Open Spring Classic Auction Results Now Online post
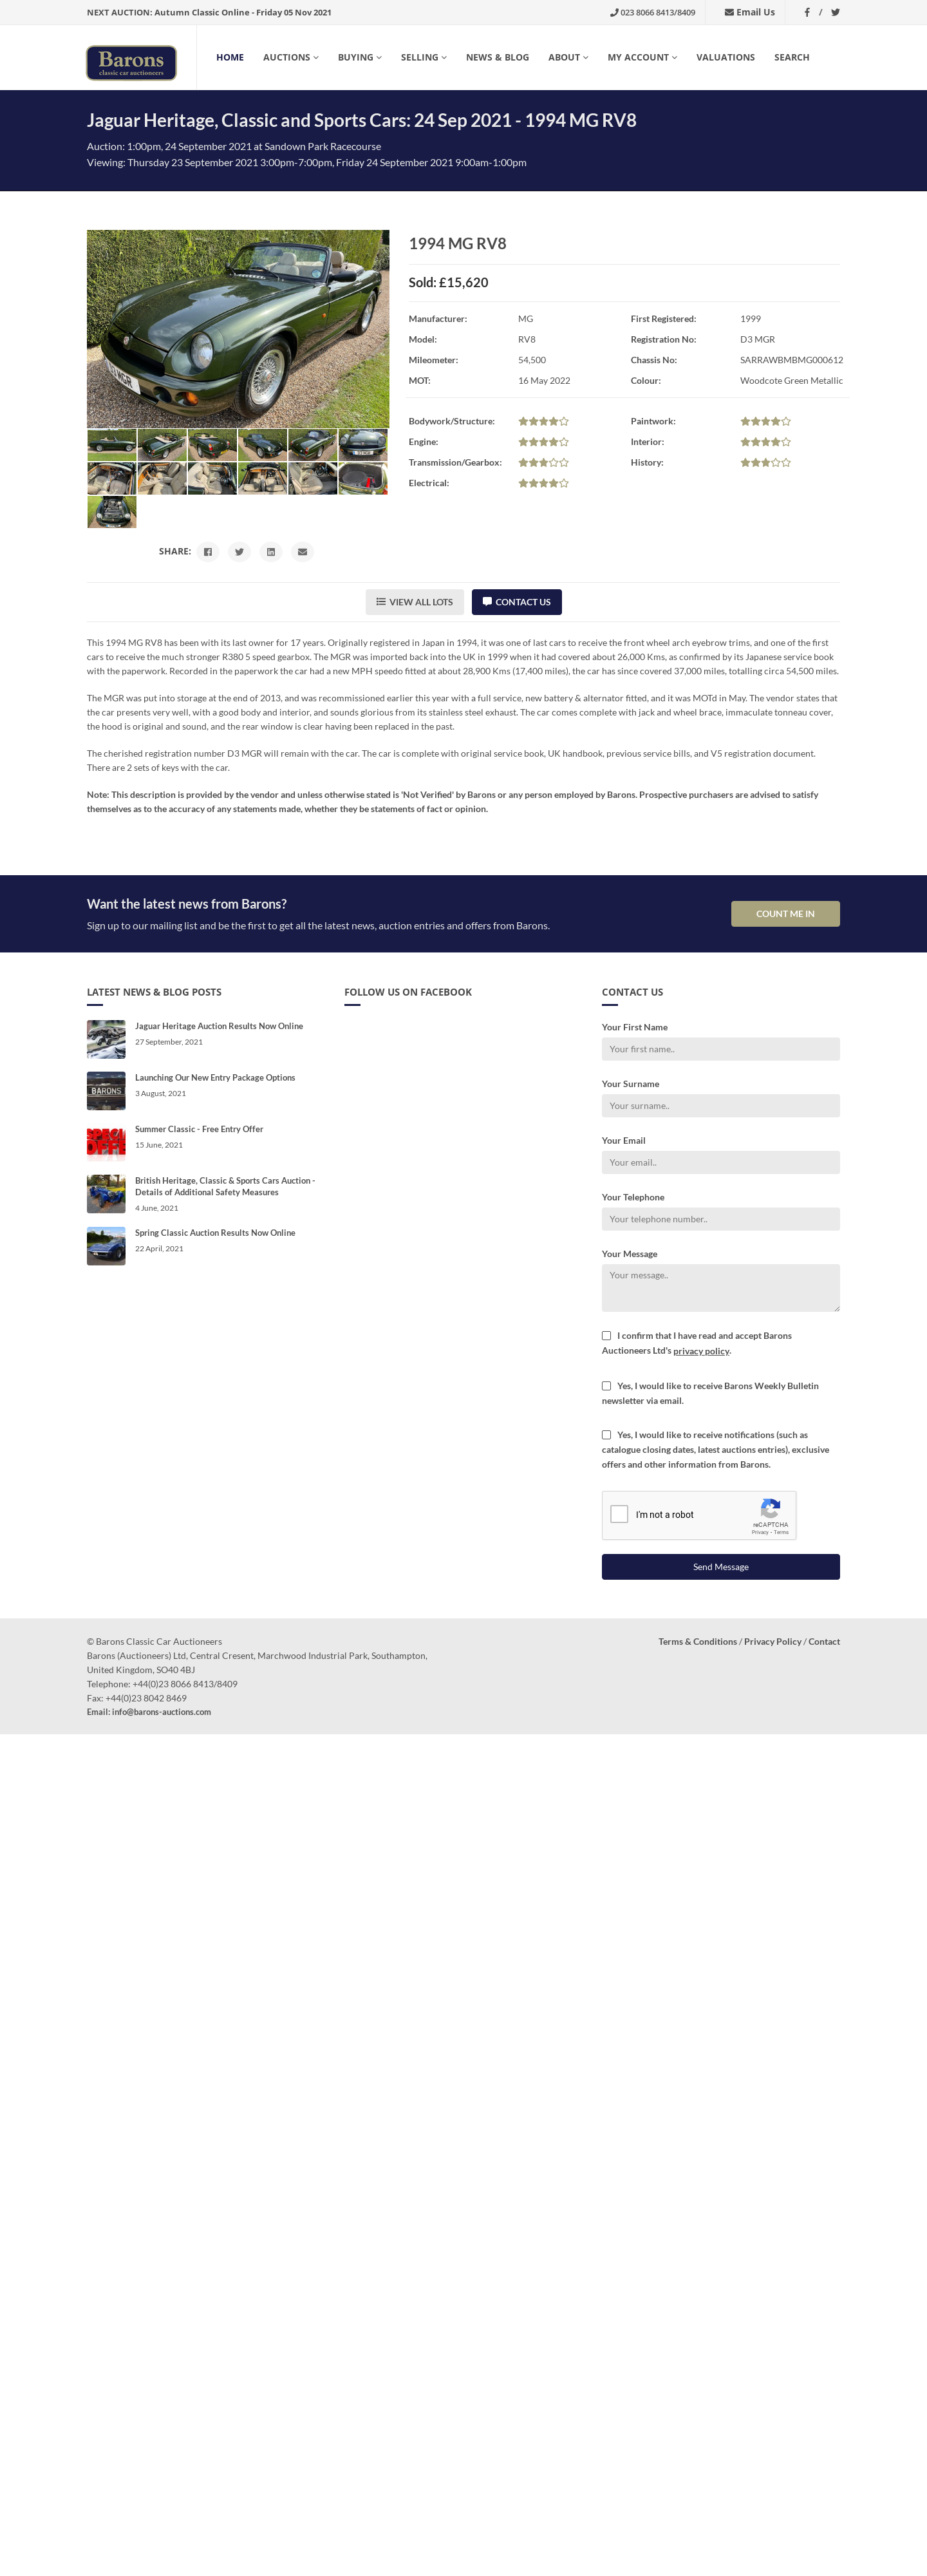 (215, 1233)
